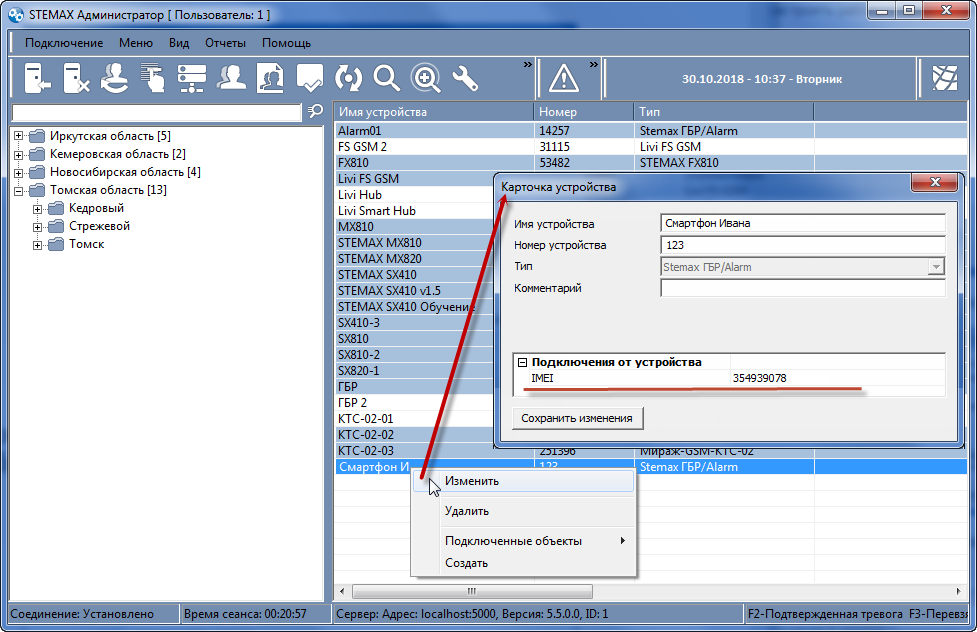Open the wrench settings tool
977x632 pixels.
pos(465,79)
